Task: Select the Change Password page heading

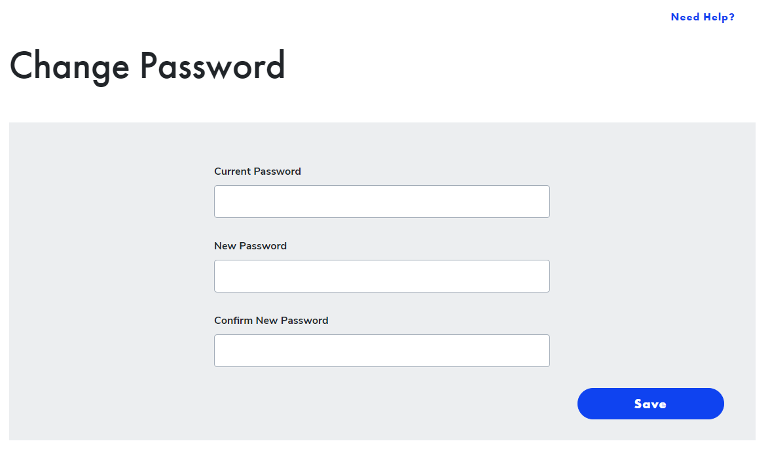Action: [x=147, y=67]
